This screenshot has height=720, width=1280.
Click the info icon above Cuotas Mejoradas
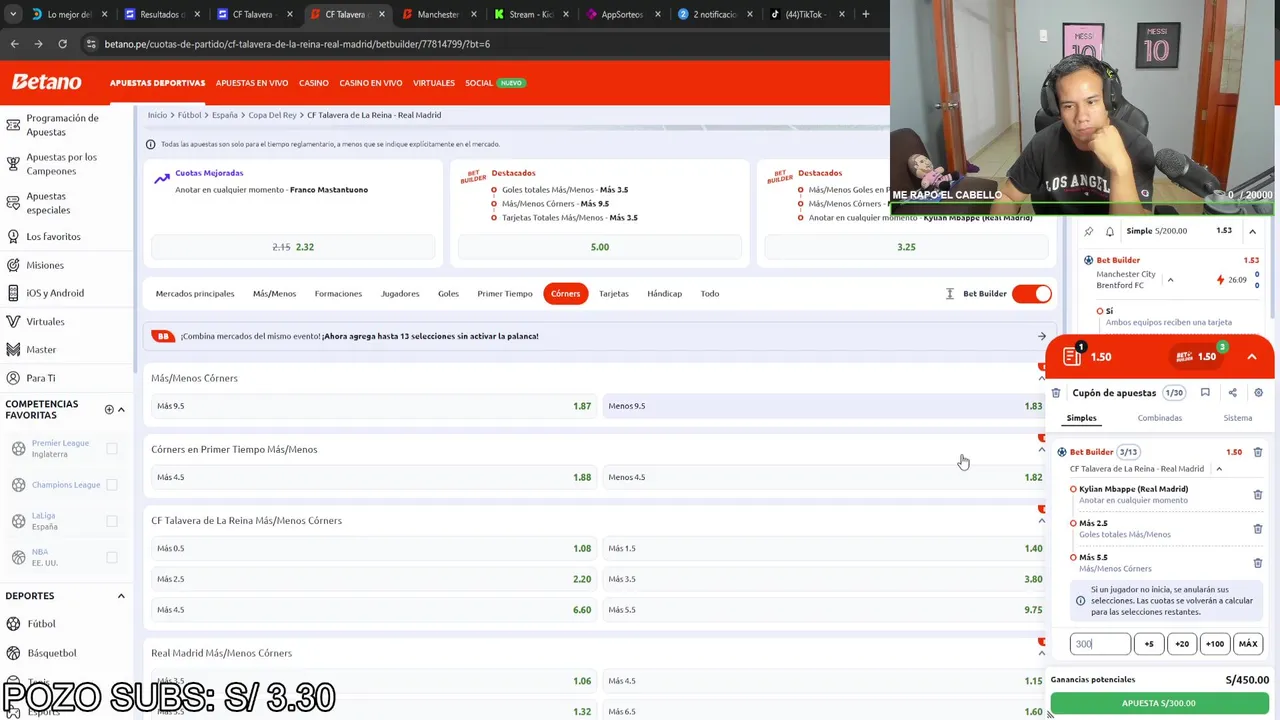point(151,144)
